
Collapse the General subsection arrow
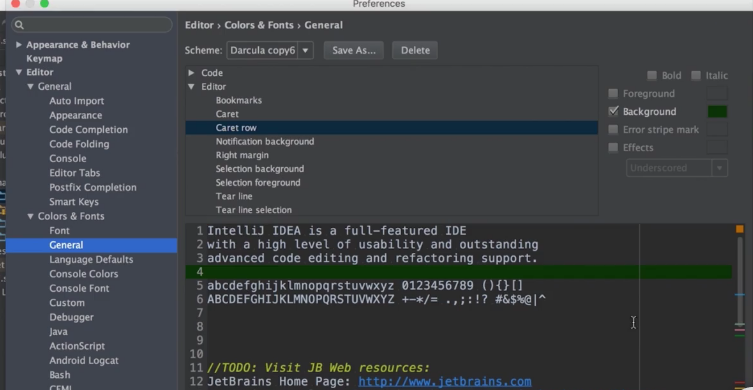(30, 86)
